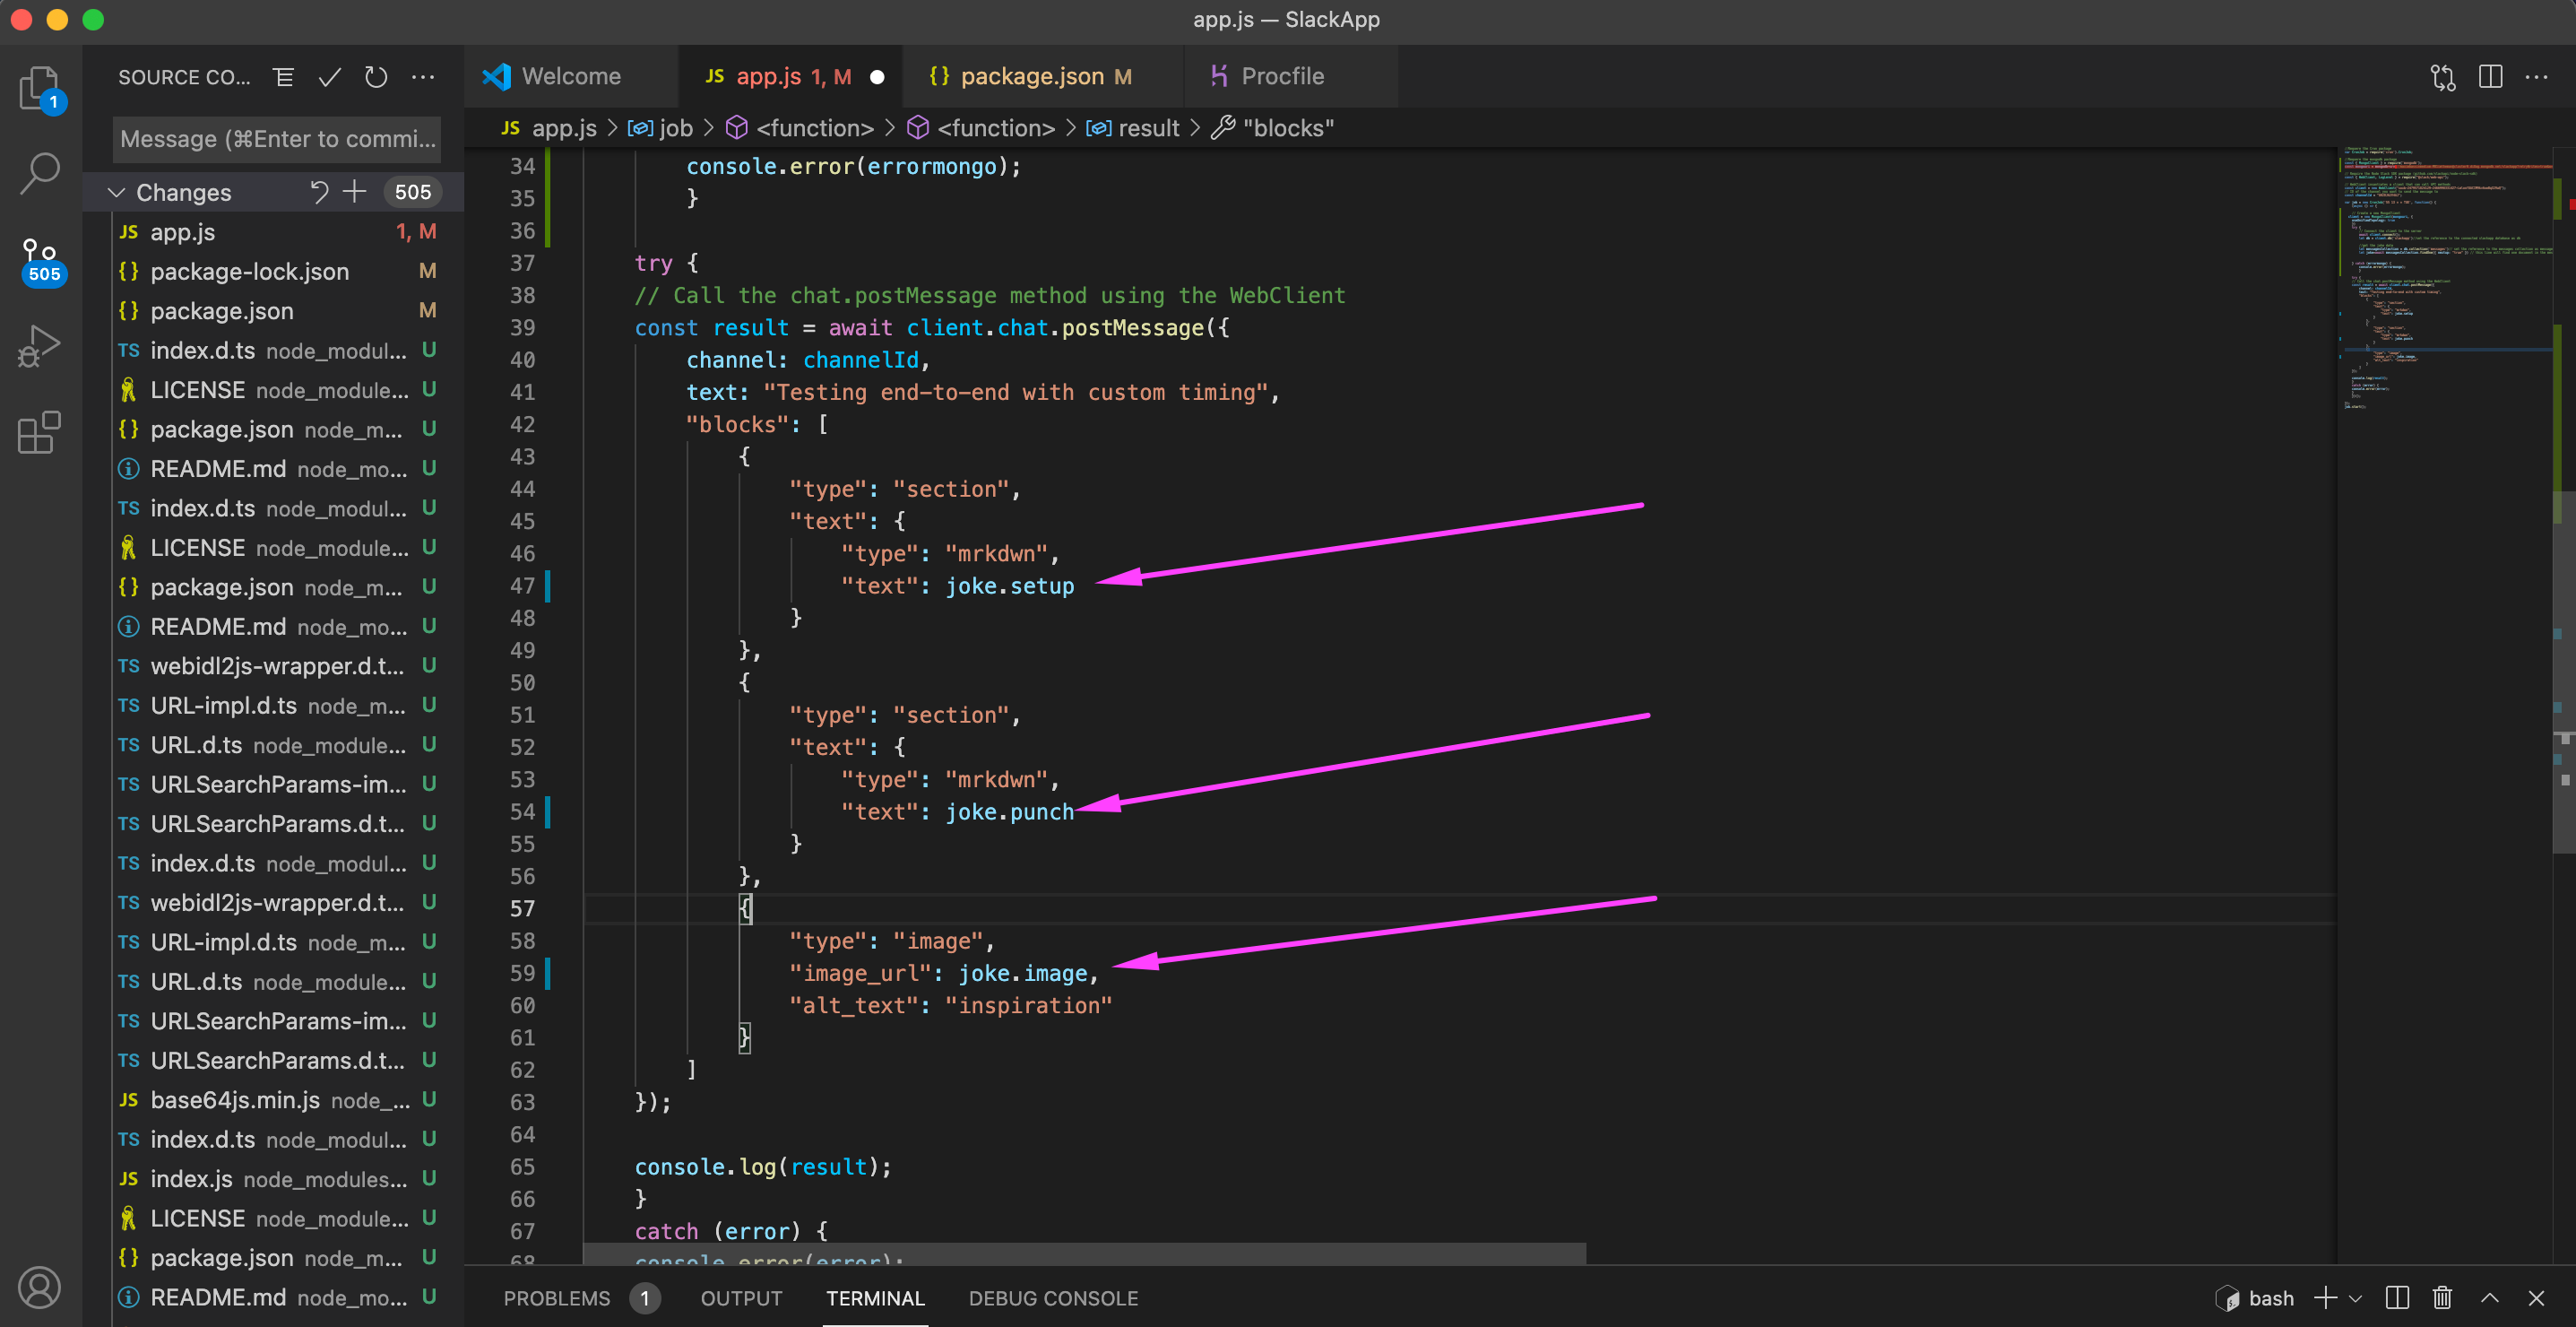Open the 'blocks' breadcrumb dropdown
This screenshot has height=1327, width=2576.
click(1288, 128)
